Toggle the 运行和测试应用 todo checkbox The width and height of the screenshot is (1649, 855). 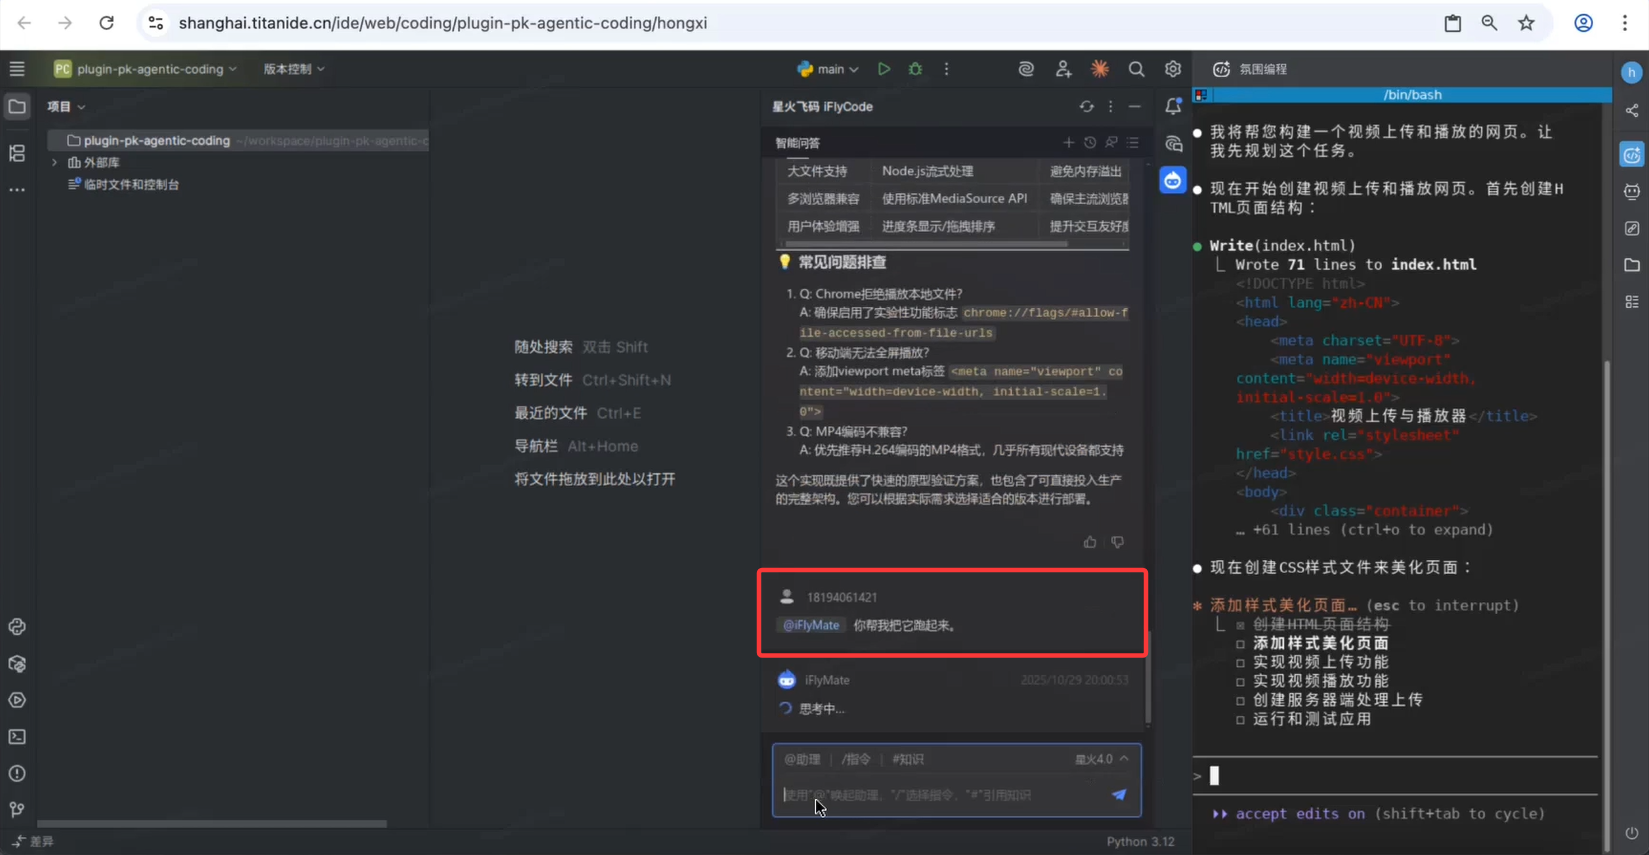tap(1240, 720)
